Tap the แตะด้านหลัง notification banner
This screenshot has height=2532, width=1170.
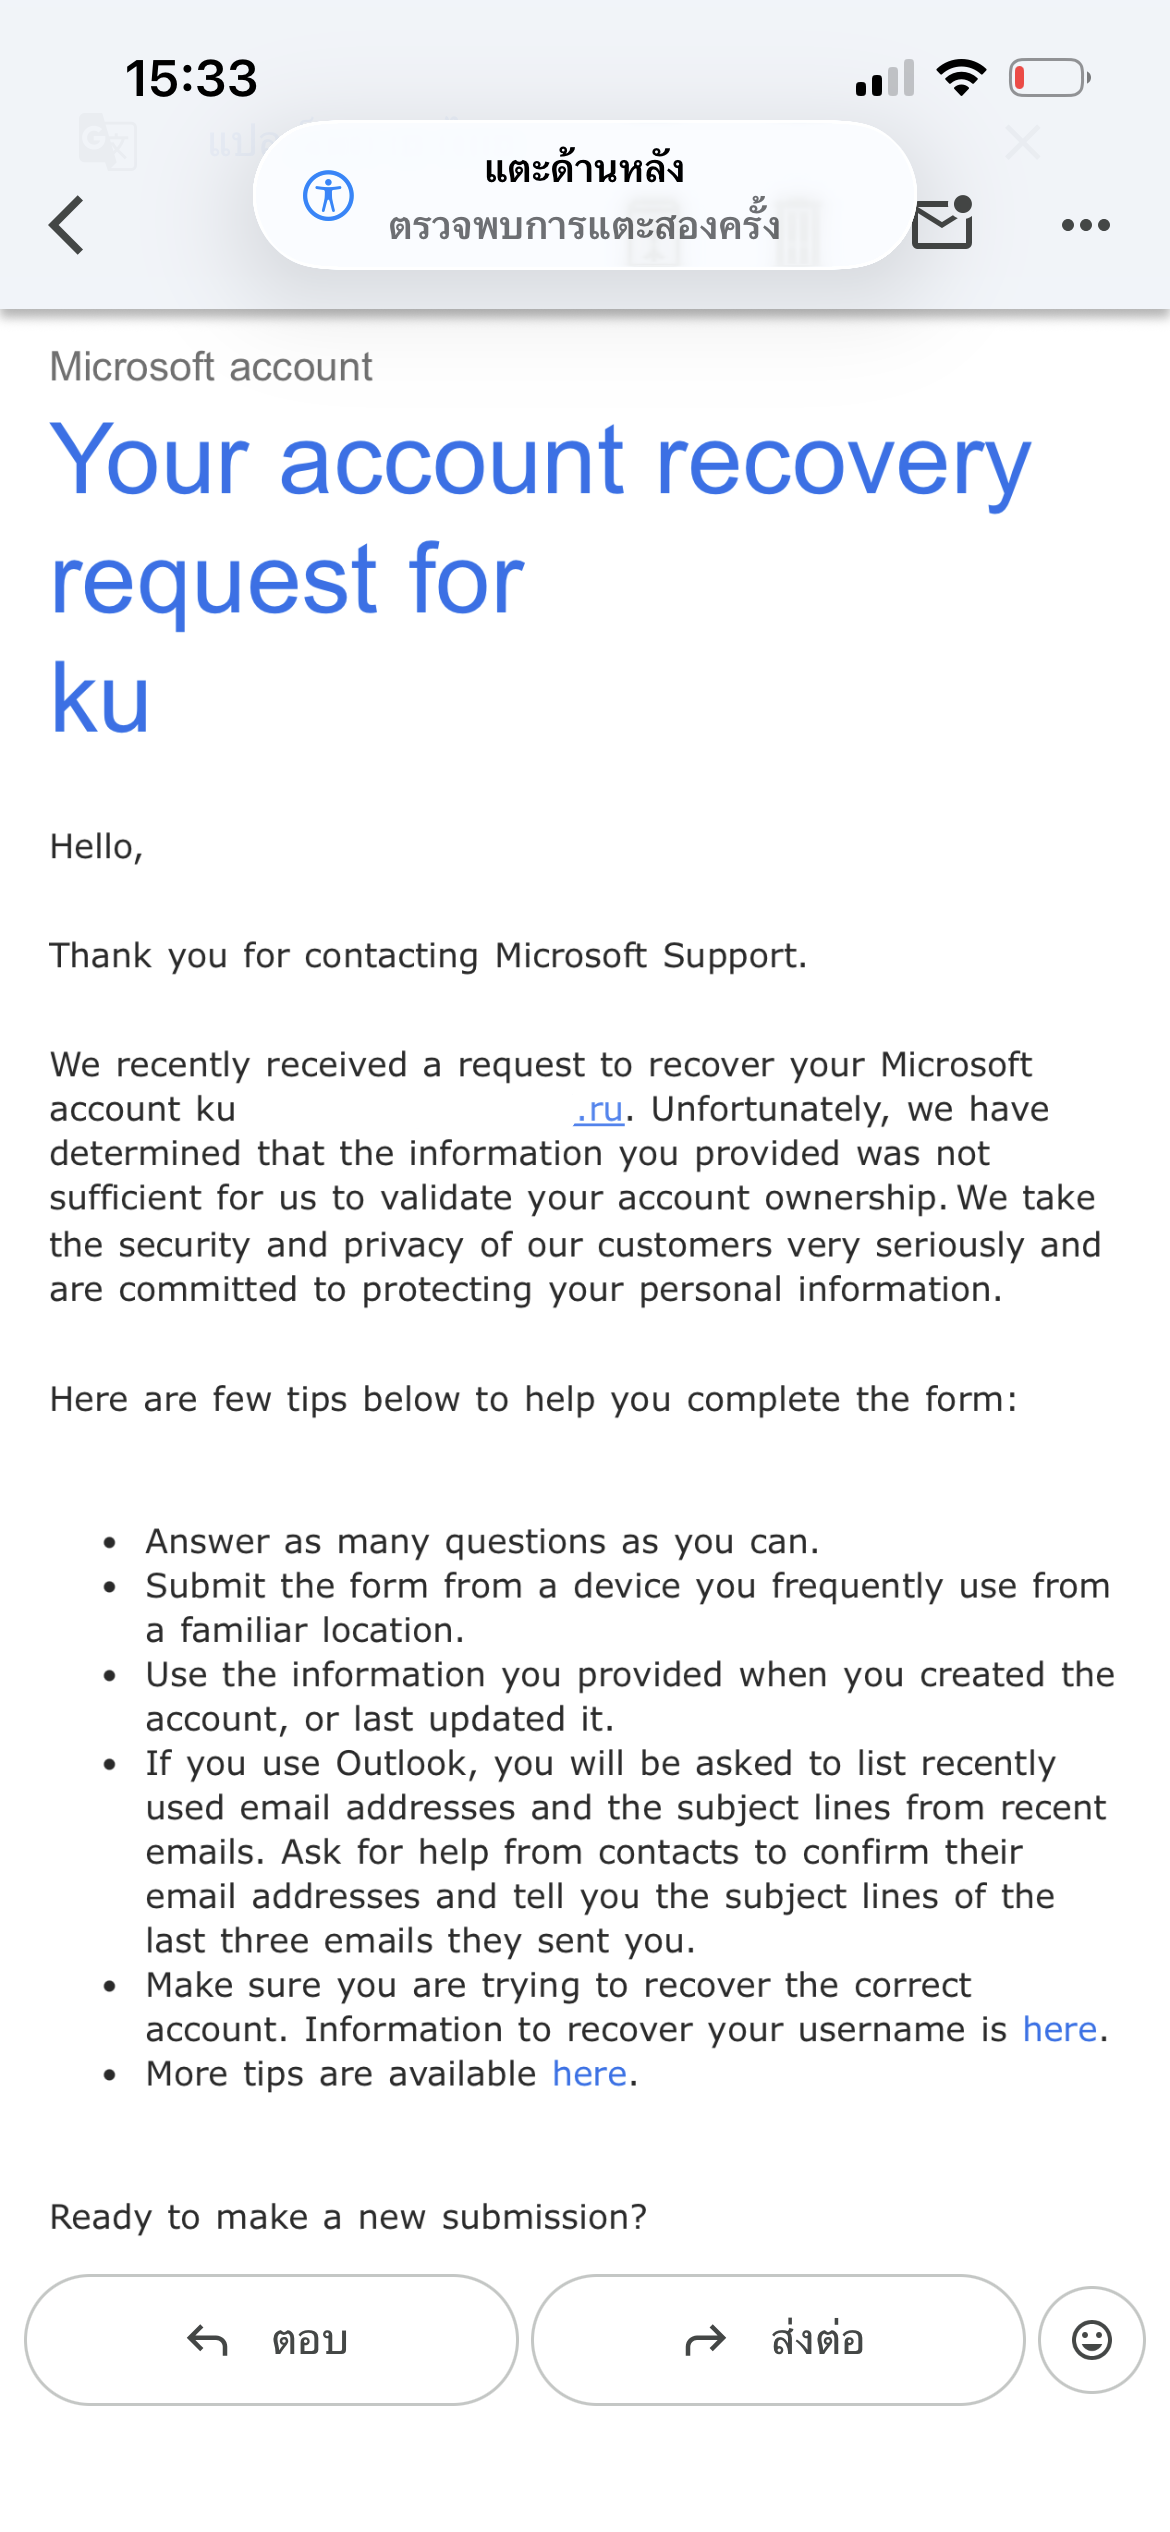[x=585, y=195]
